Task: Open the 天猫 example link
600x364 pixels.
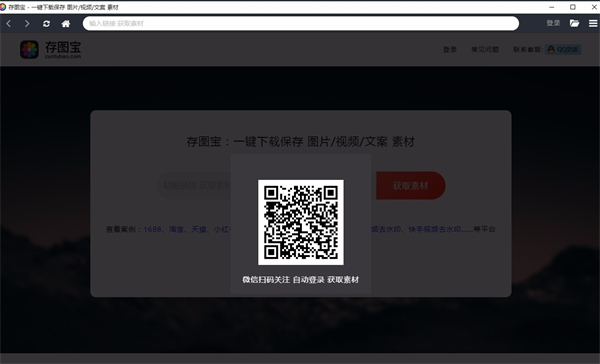Action: 199,229
